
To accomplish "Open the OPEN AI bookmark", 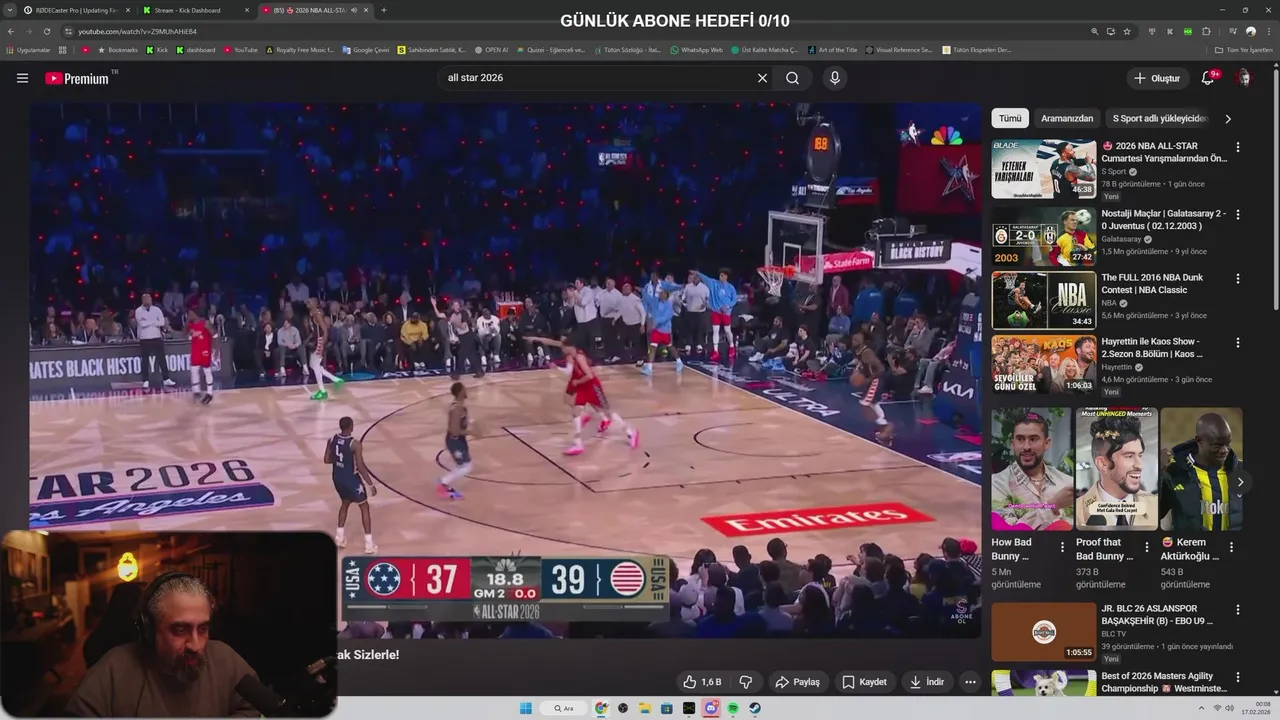I will coord(491,49).
